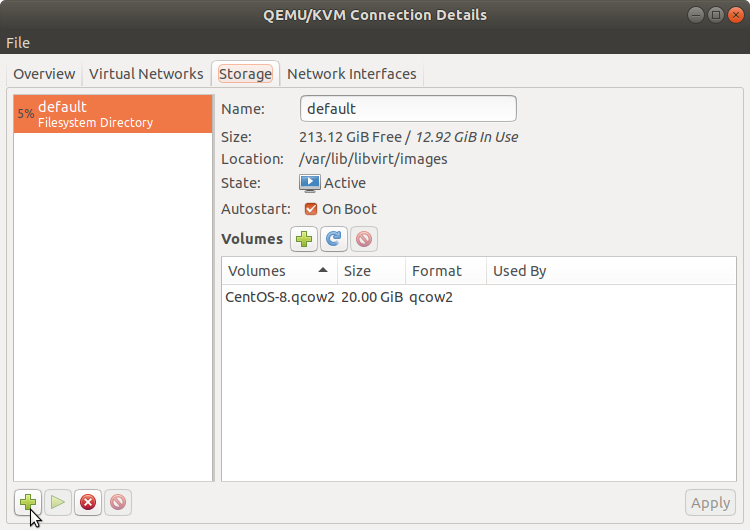Click the 213.12 GiB Free size text
This screenshot has width=750, height=530.
tap(351, 137)
